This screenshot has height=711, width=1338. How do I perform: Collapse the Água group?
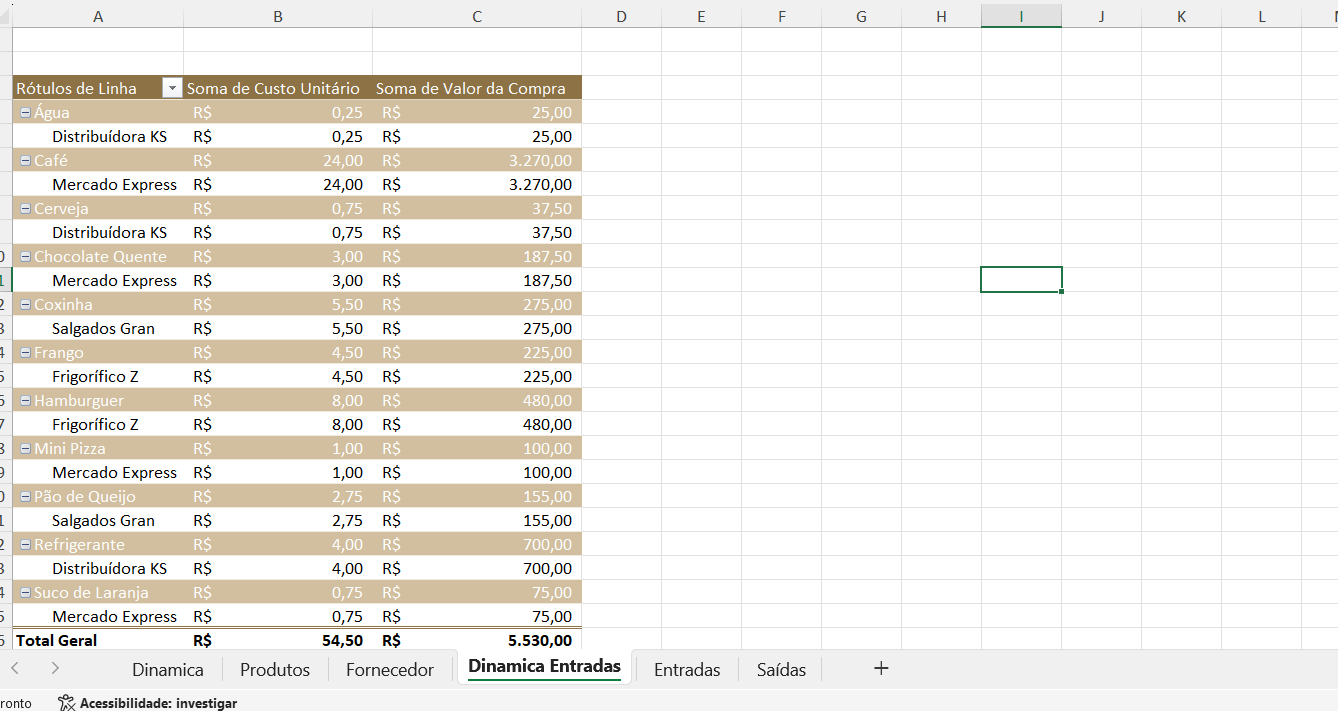(26, 113)
